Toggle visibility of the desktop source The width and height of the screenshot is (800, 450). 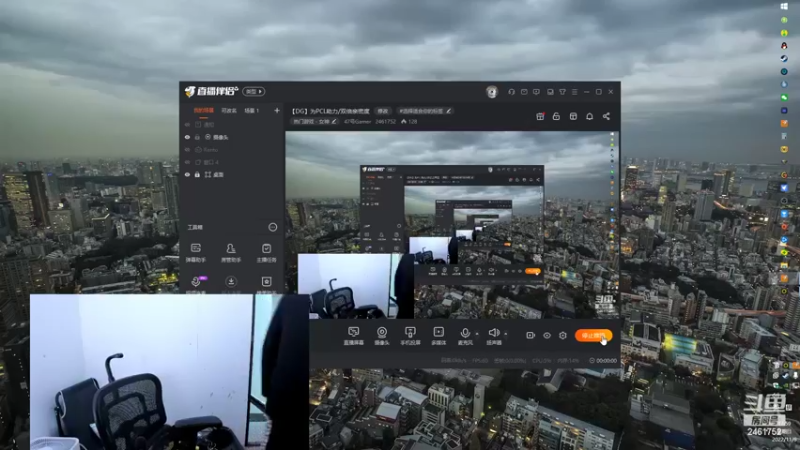187,174
